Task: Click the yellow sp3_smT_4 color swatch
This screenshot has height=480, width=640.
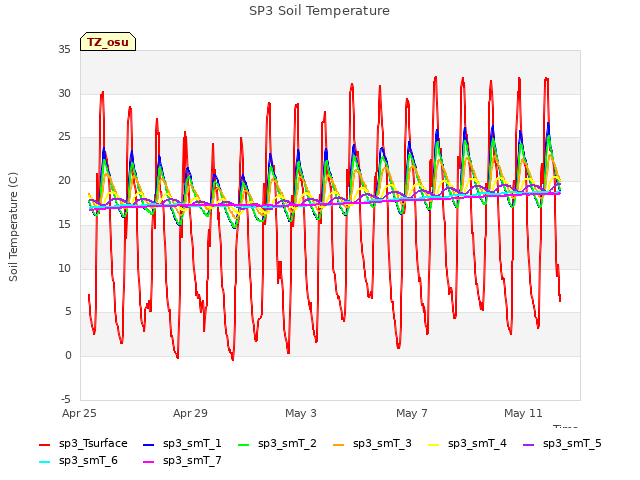Action: pos(433,444)
